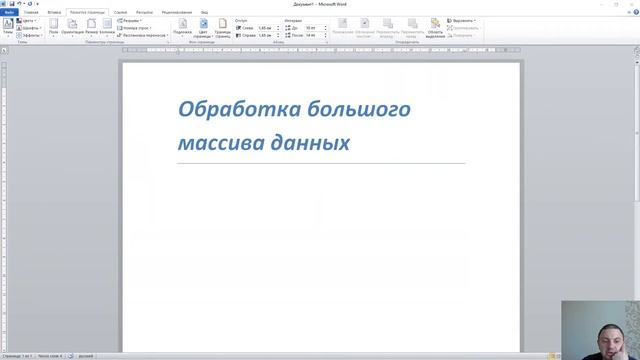Screen dimensions: 640x360
Task: Open the Разрывы breaks dropdown
Action: click(129, 20)
